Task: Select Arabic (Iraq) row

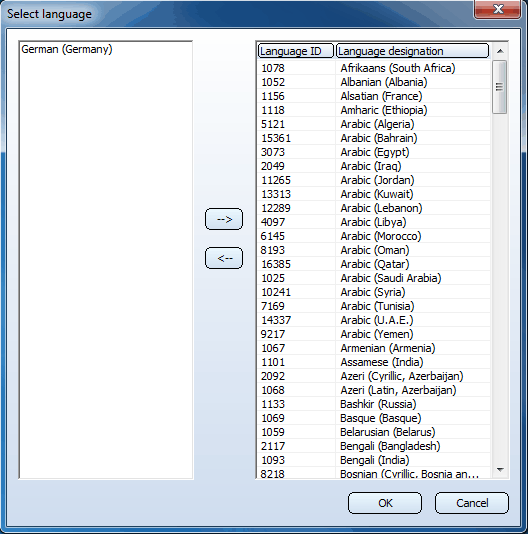Action: pos(374,166)
